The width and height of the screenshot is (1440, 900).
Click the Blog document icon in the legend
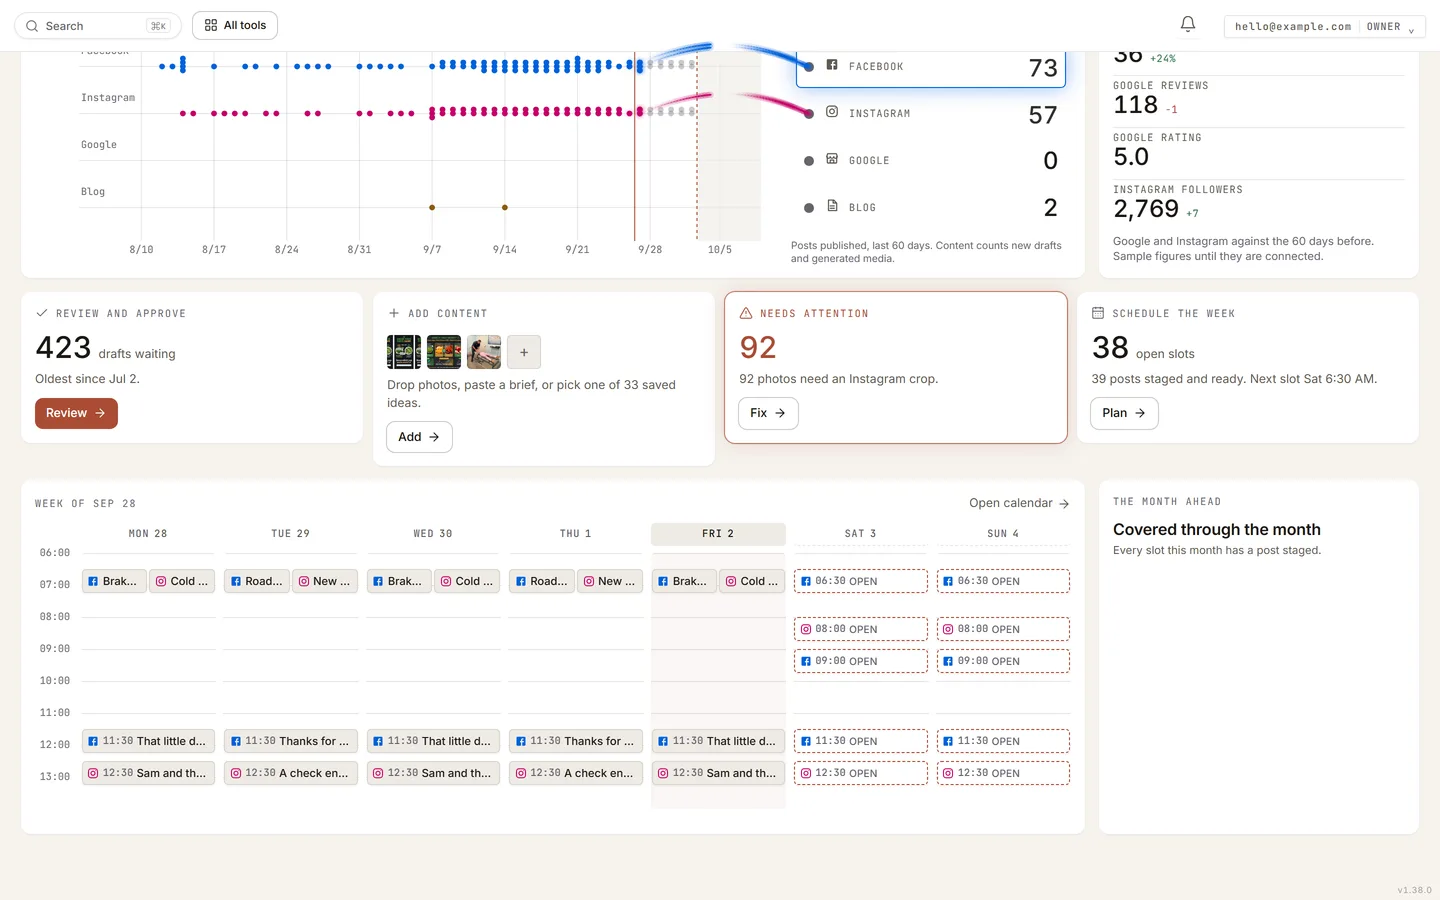[832, 206]
